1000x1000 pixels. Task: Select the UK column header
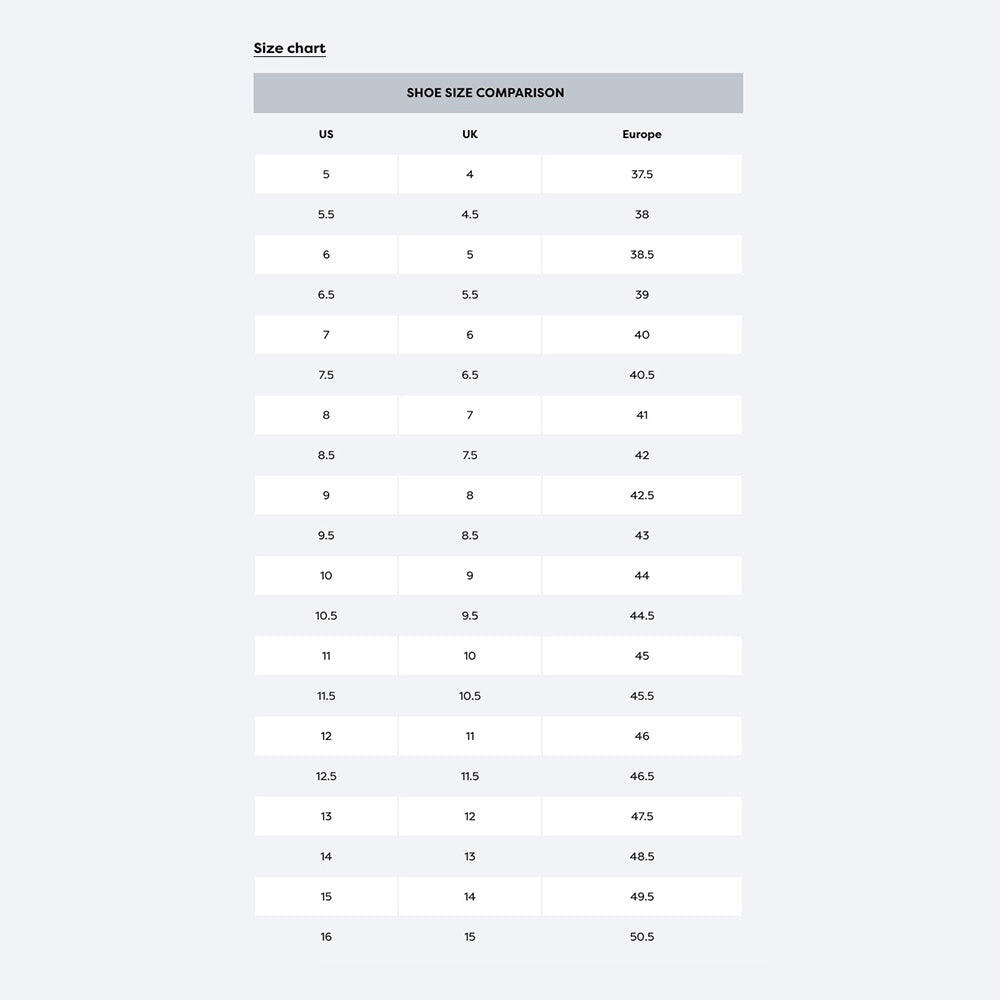tap(470, 134)
